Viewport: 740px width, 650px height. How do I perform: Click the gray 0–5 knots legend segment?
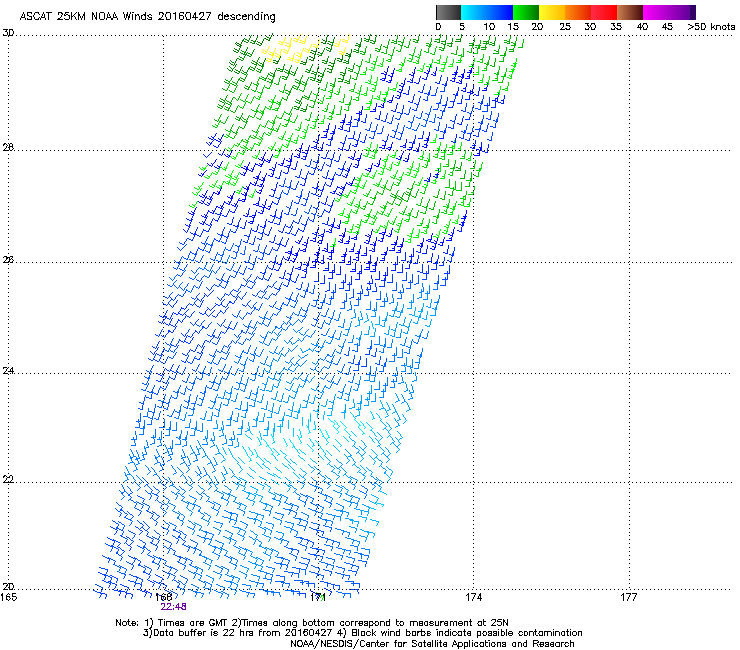pos(448,12)
